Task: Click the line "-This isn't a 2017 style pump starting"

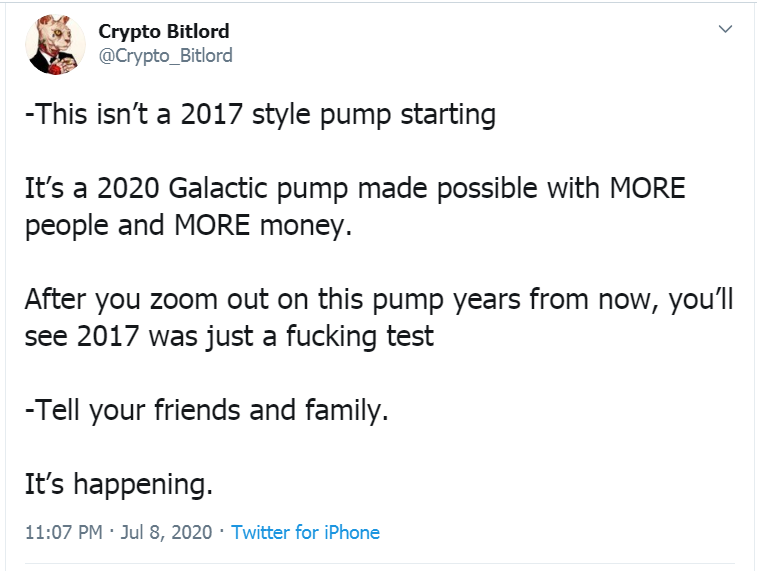Action: (260, 114)
